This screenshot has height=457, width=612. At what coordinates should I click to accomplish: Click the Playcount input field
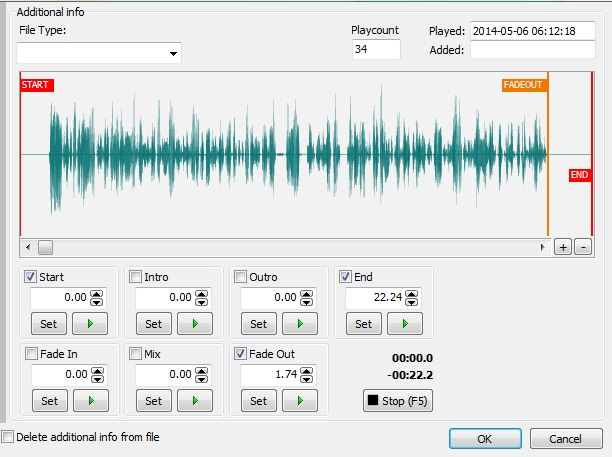tap(376, 49)
